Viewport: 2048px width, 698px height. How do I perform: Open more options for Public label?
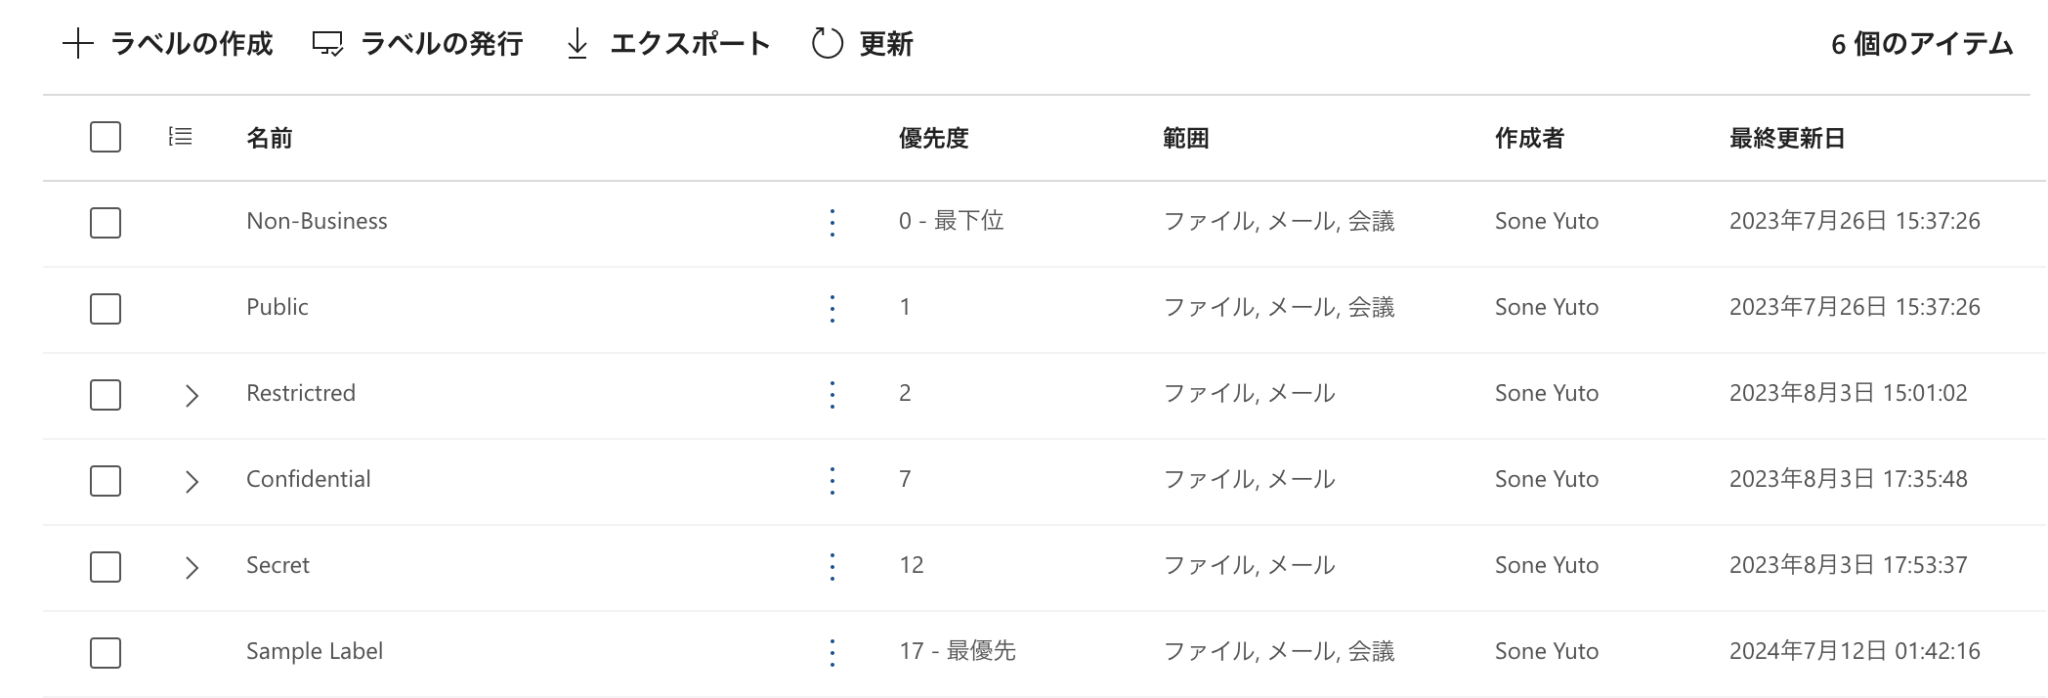coord(832,308)
